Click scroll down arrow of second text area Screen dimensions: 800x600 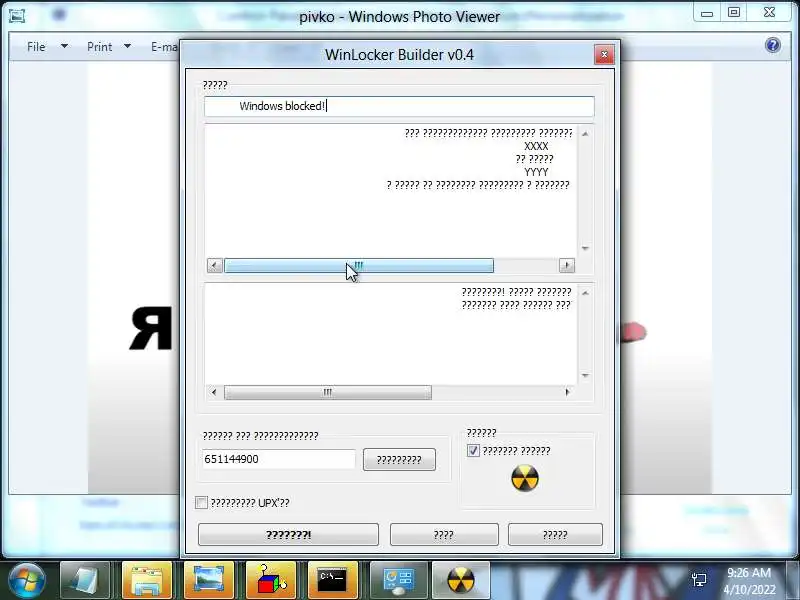[585, 376]
